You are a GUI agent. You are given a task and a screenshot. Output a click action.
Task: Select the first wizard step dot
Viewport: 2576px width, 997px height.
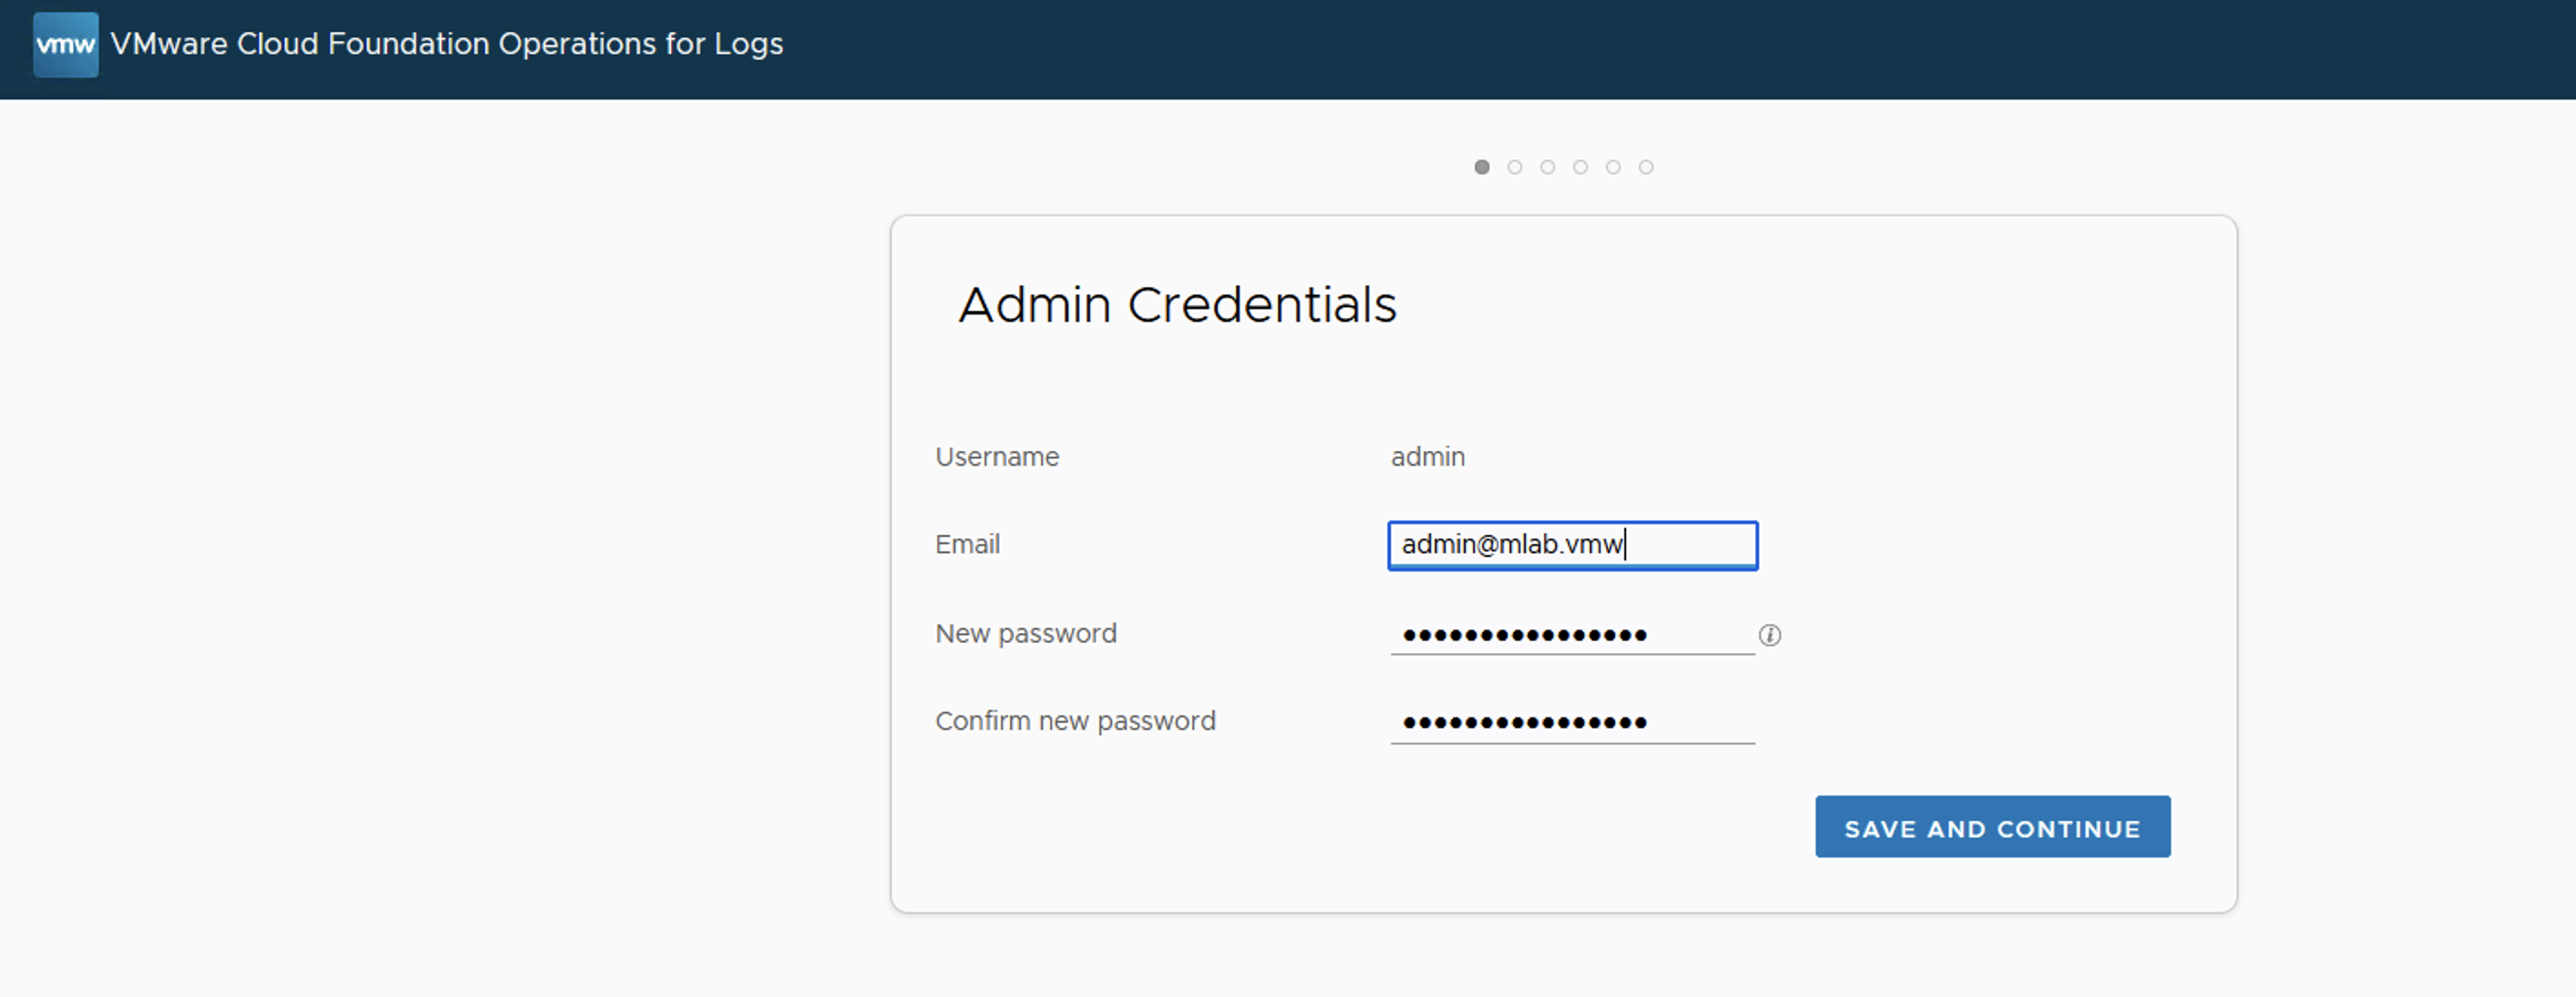pyautogui.click(x=1482, y=167)
